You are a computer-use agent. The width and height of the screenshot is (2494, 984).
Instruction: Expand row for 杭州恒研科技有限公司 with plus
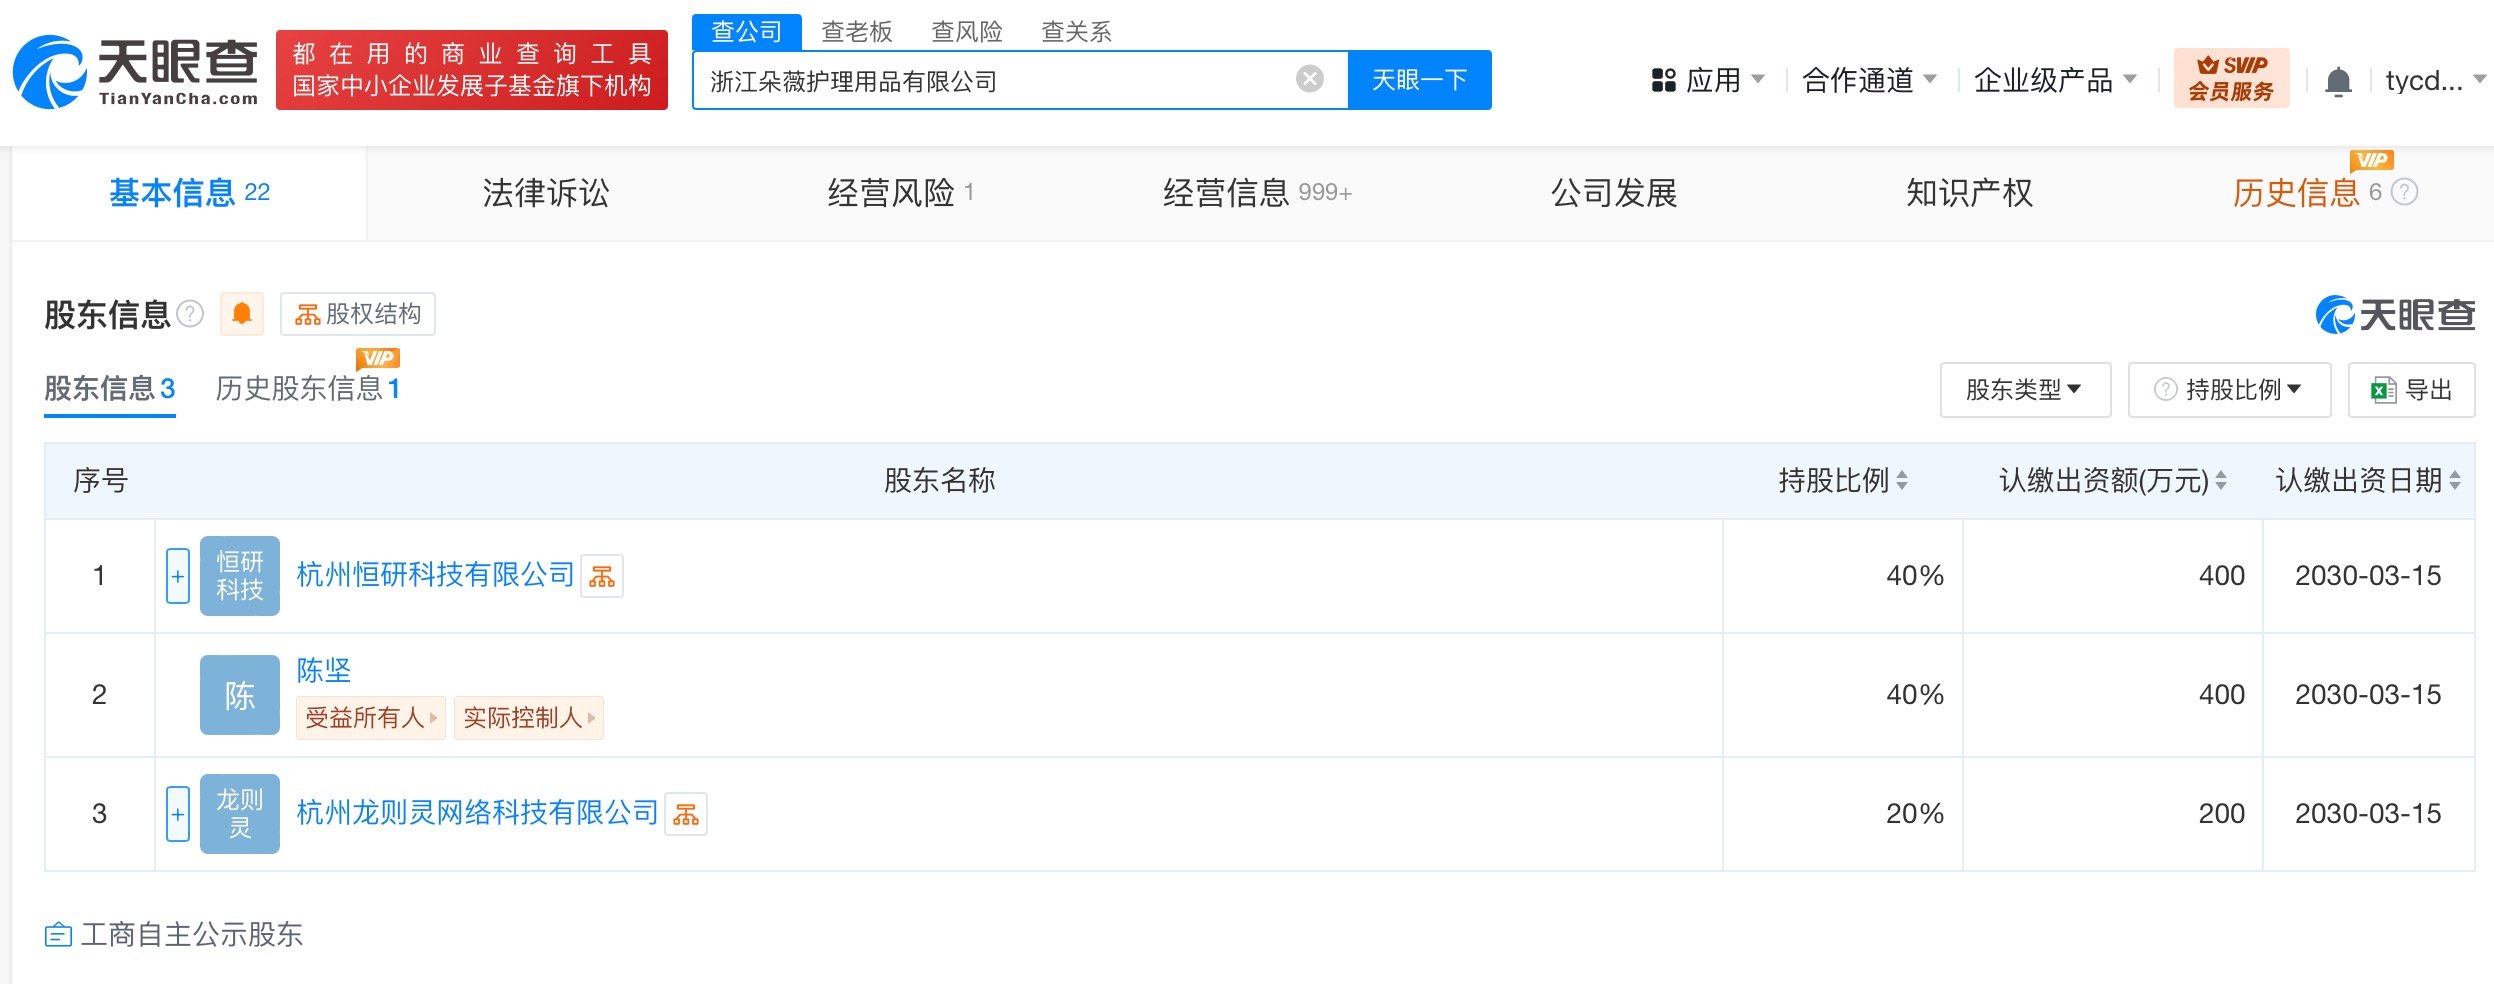pos(178,576)
